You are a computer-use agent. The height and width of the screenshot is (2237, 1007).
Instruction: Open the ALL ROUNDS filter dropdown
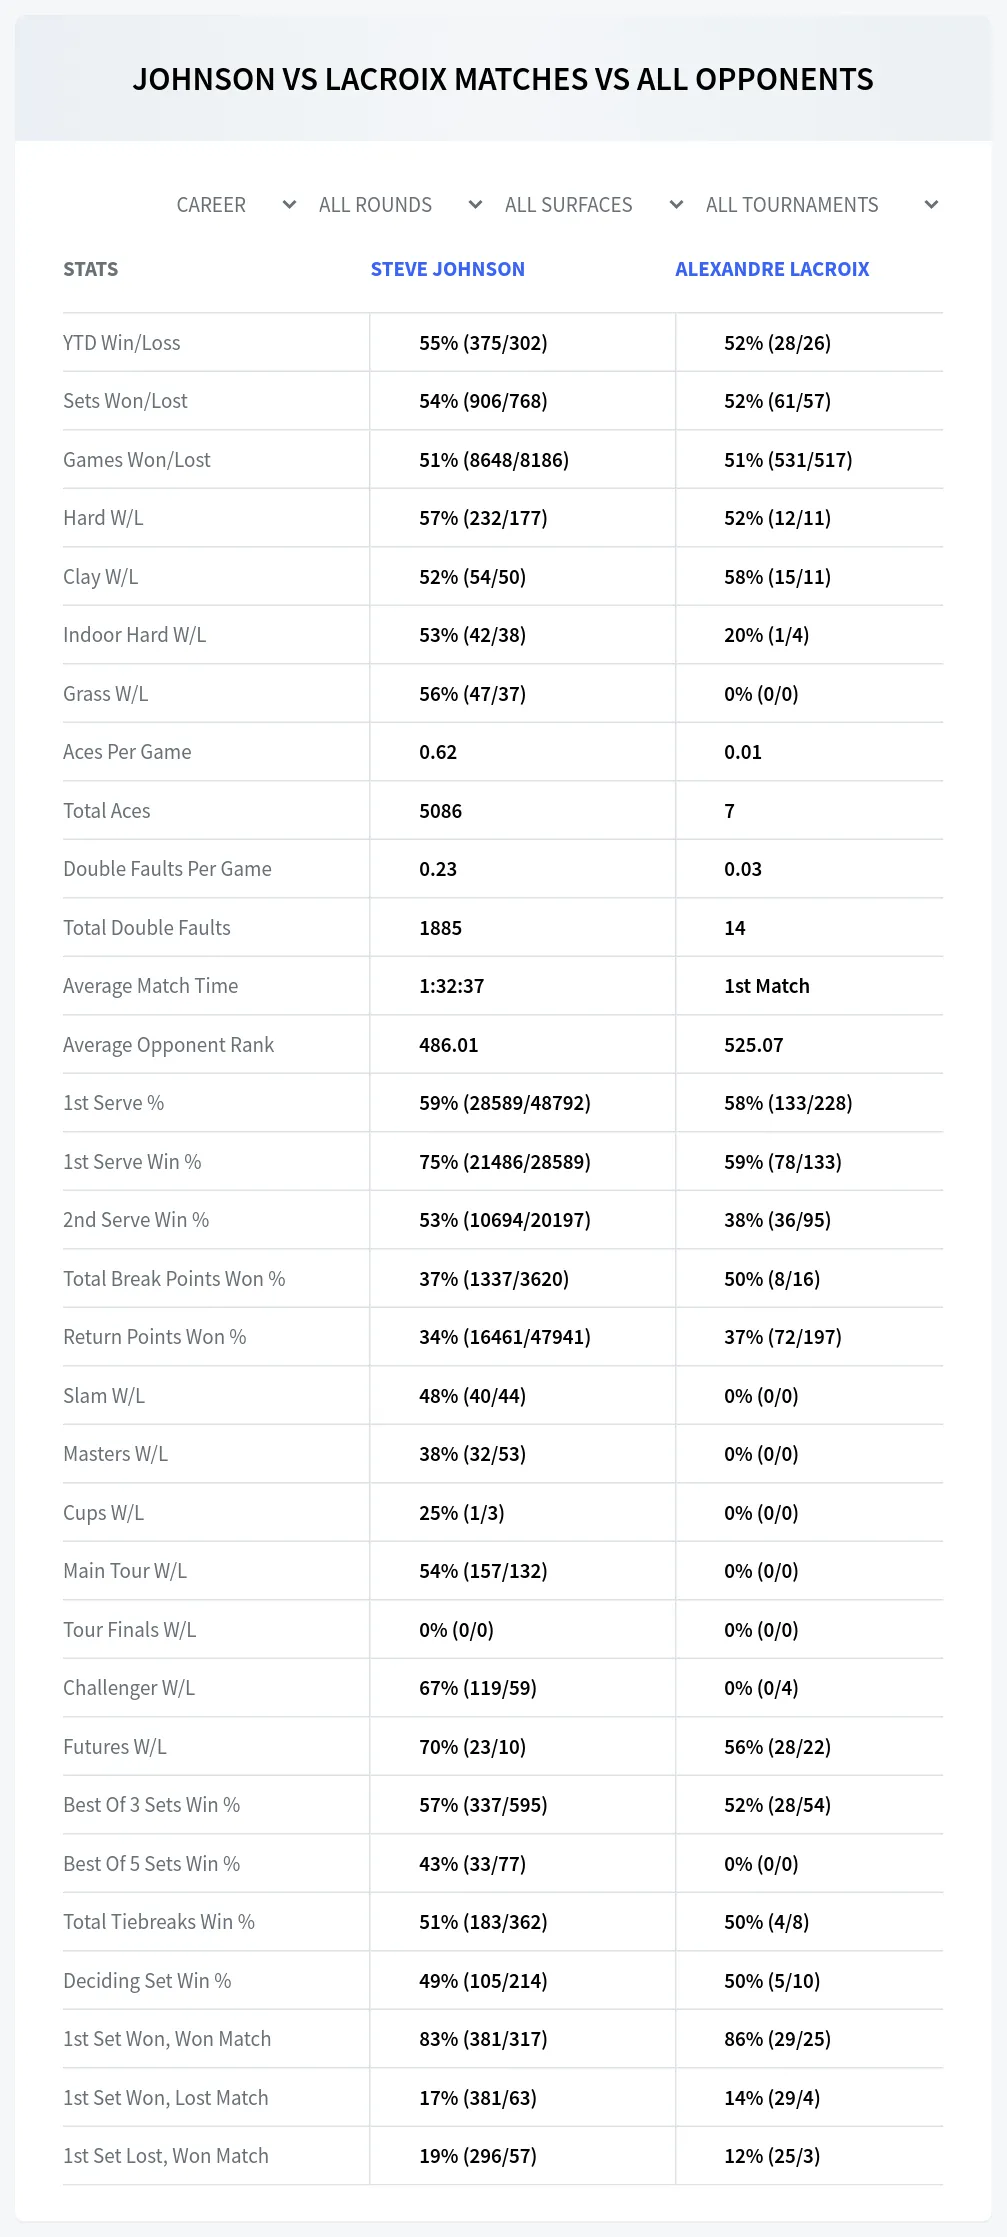tap(400, 205)
